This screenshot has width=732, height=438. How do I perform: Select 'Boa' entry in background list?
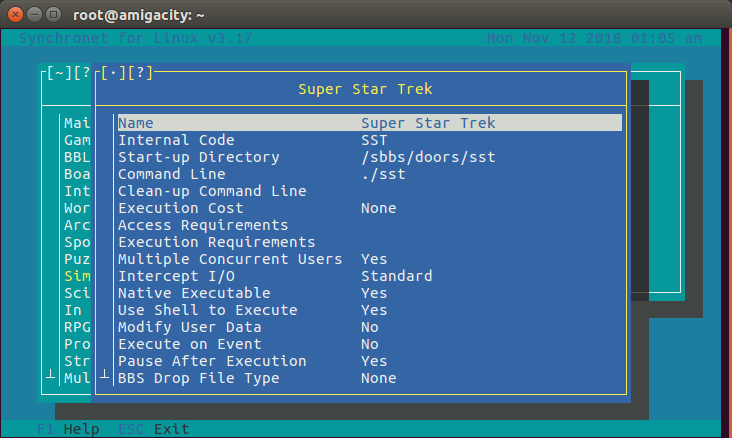[x=77, y=174]
